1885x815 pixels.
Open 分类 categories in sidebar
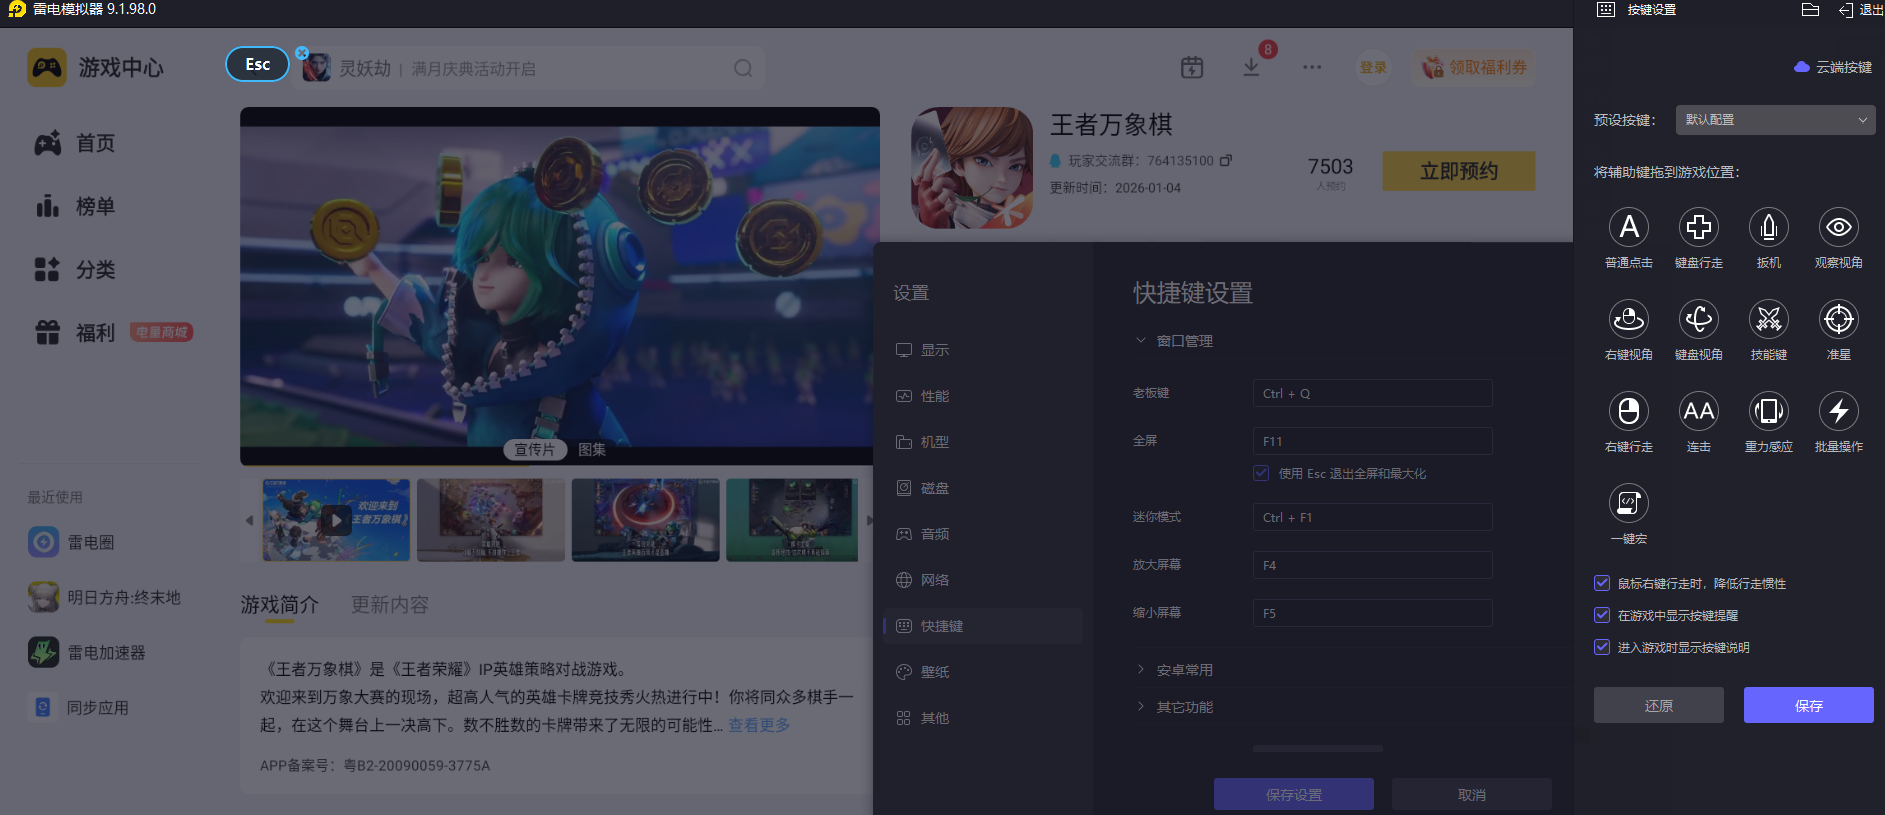(75, 269)
